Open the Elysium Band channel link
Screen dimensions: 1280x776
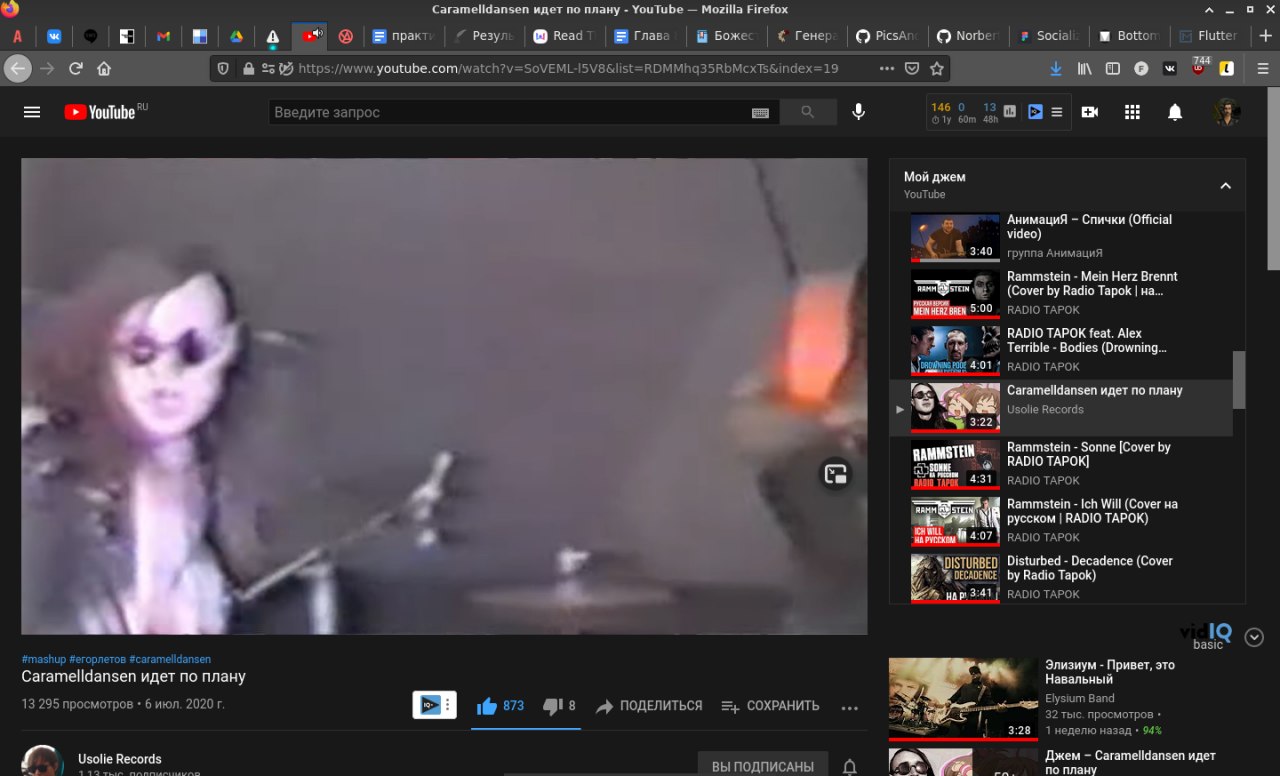coord(1080,698)
